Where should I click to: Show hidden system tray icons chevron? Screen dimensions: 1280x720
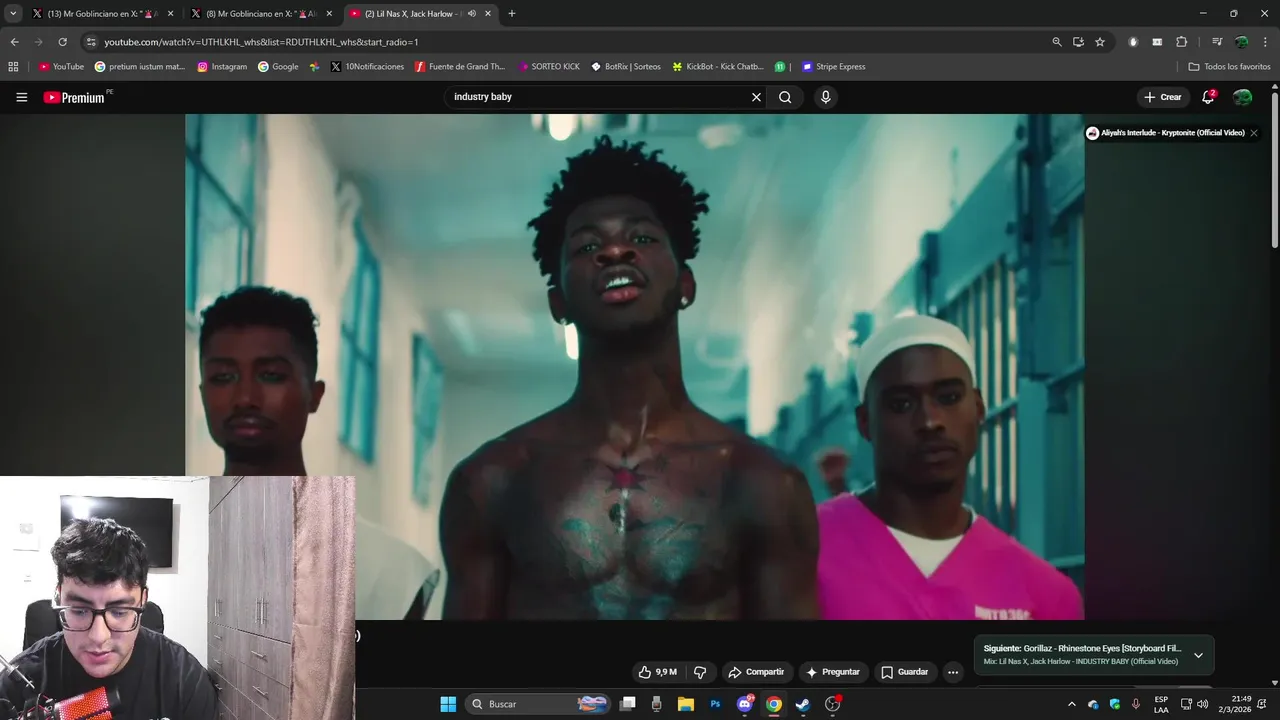click(1072, 704)
